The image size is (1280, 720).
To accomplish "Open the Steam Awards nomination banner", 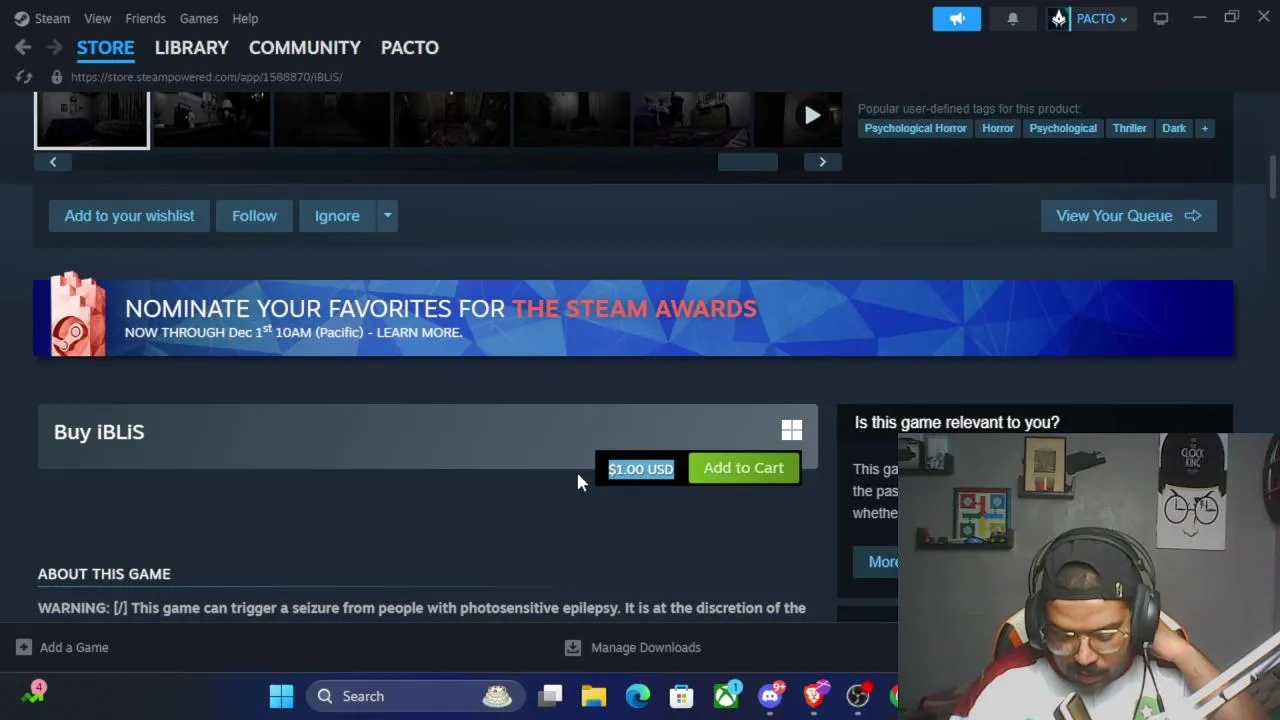I will (x=633, y=318).
